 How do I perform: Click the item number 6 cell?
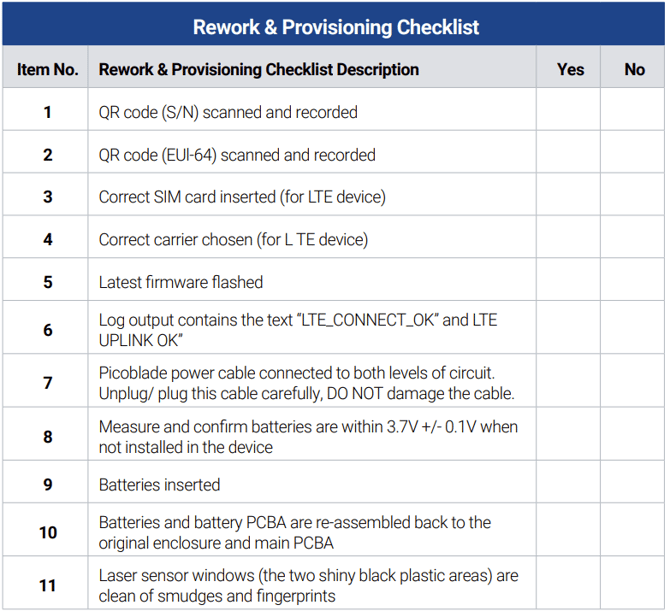[x=47, y=329]
